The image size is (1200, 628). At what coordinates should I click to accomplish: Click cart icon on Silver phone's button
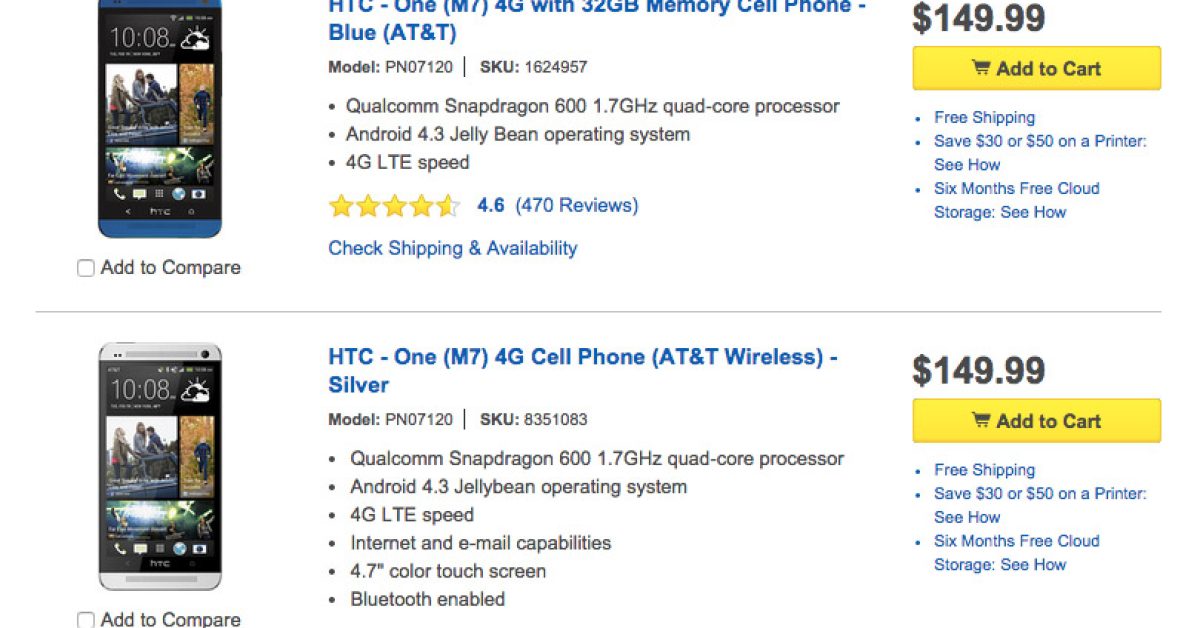(x=981, y=421)
